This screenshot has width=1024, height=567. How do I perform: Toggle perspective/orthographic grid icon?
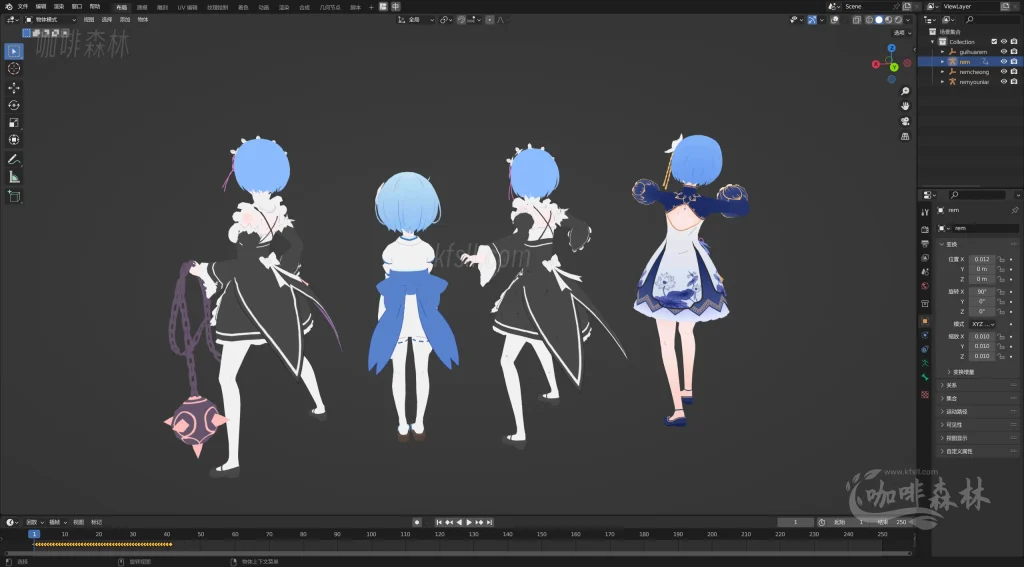905,137
